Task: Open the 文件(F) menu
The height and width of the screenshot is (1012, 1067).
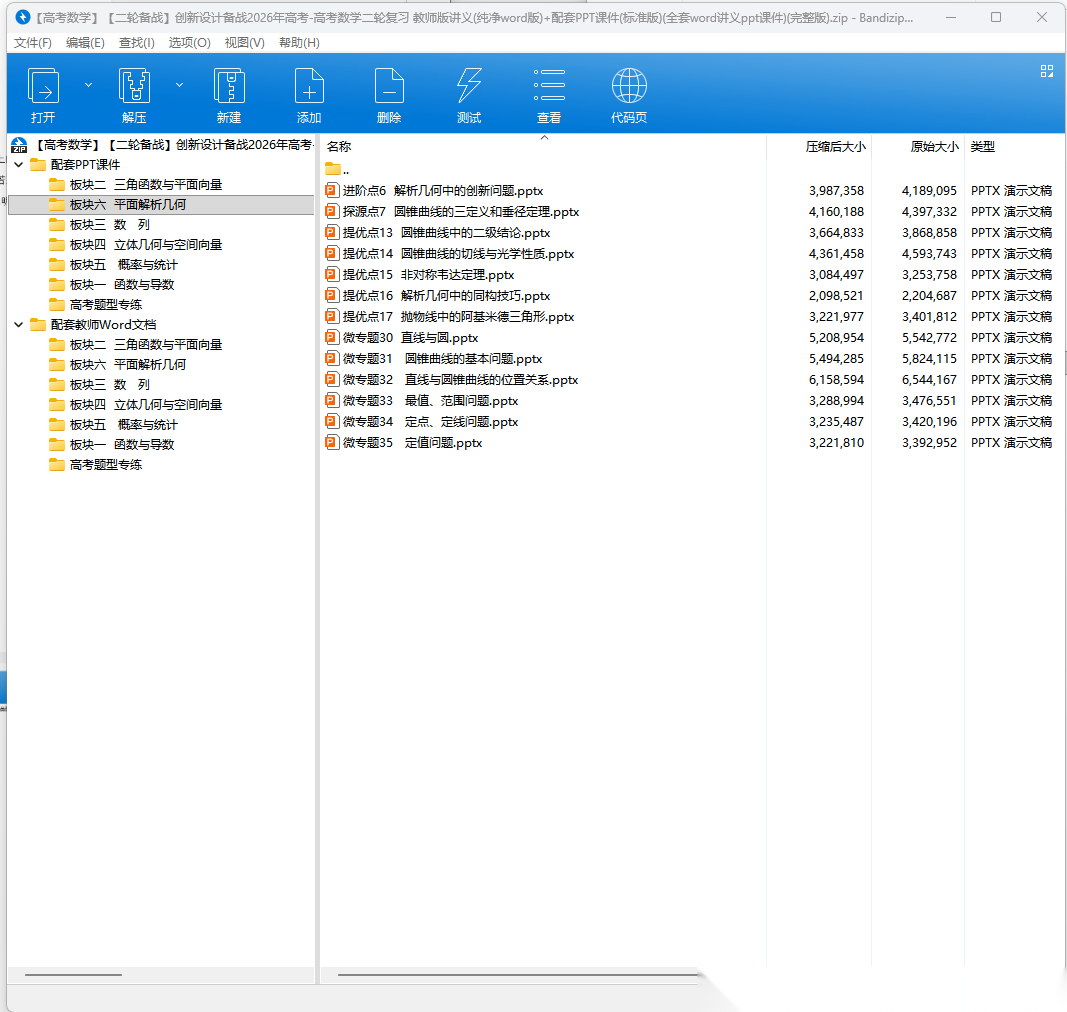Action: (x=33, y=43)
